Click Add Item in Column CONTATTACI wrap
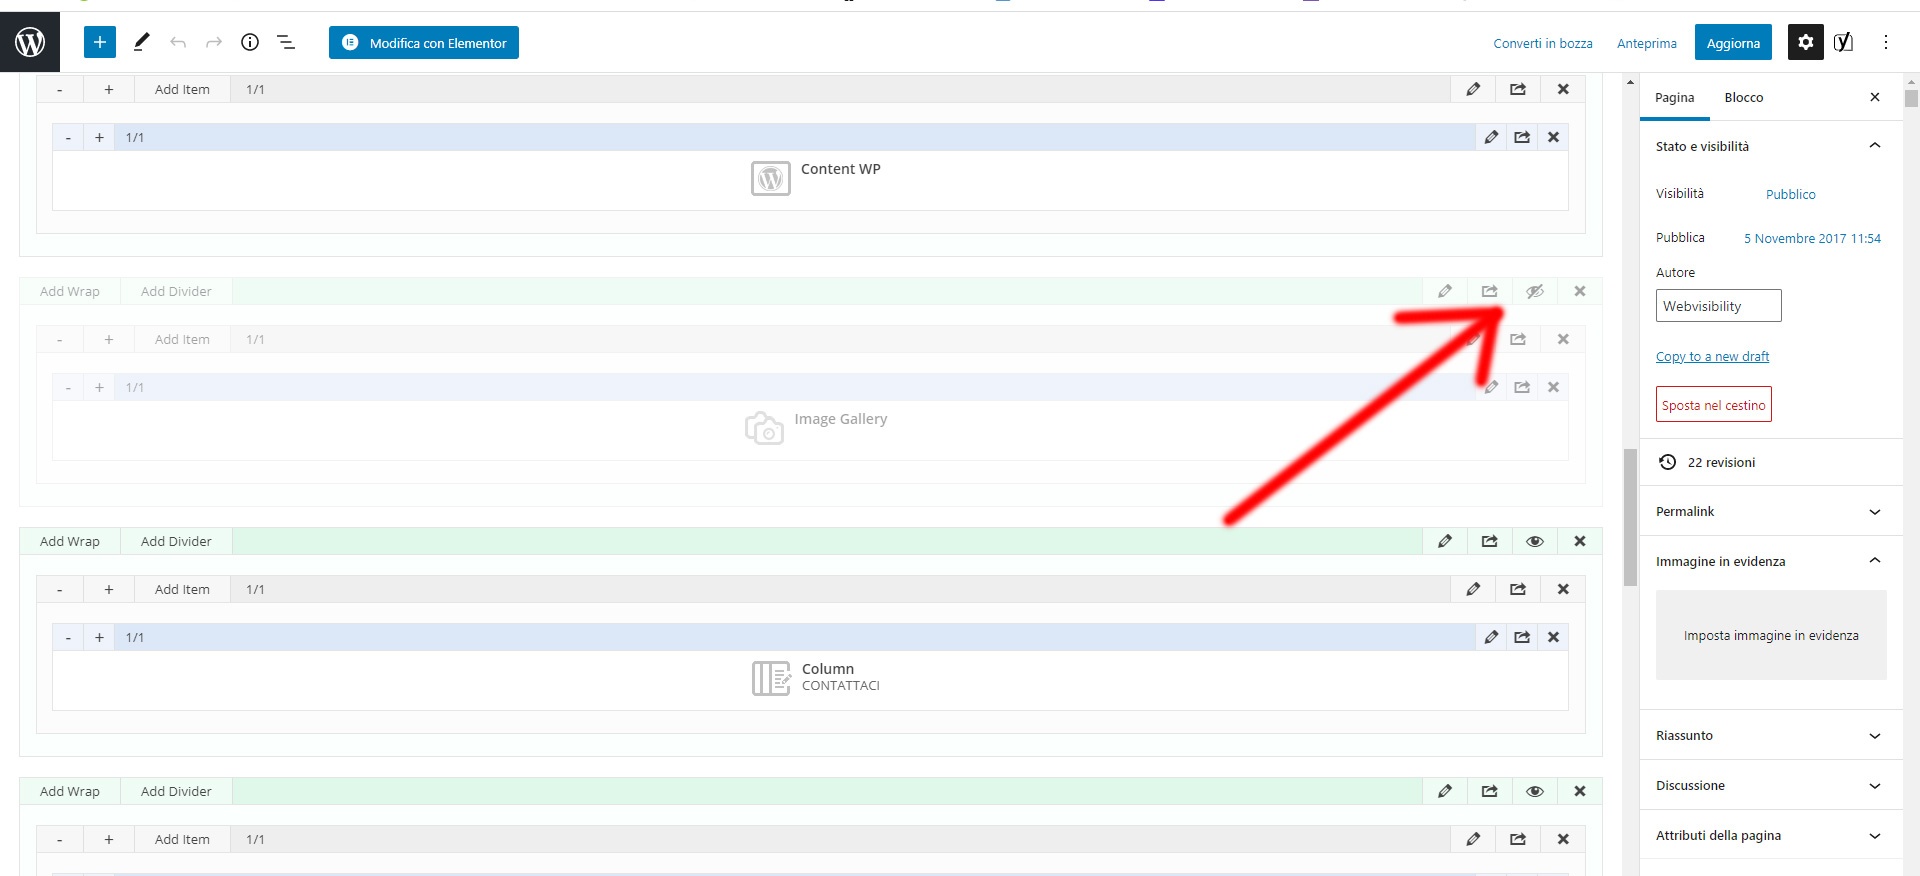The width and height of the screenshot is (1920, 876). click(x=182, y=589)
